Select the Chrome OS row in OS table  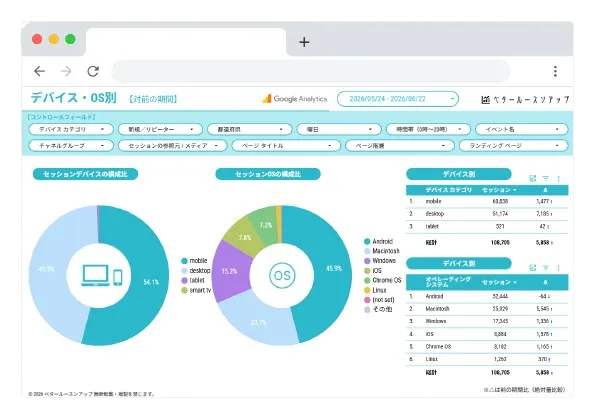pyautogui.click(x=487, y=347)
